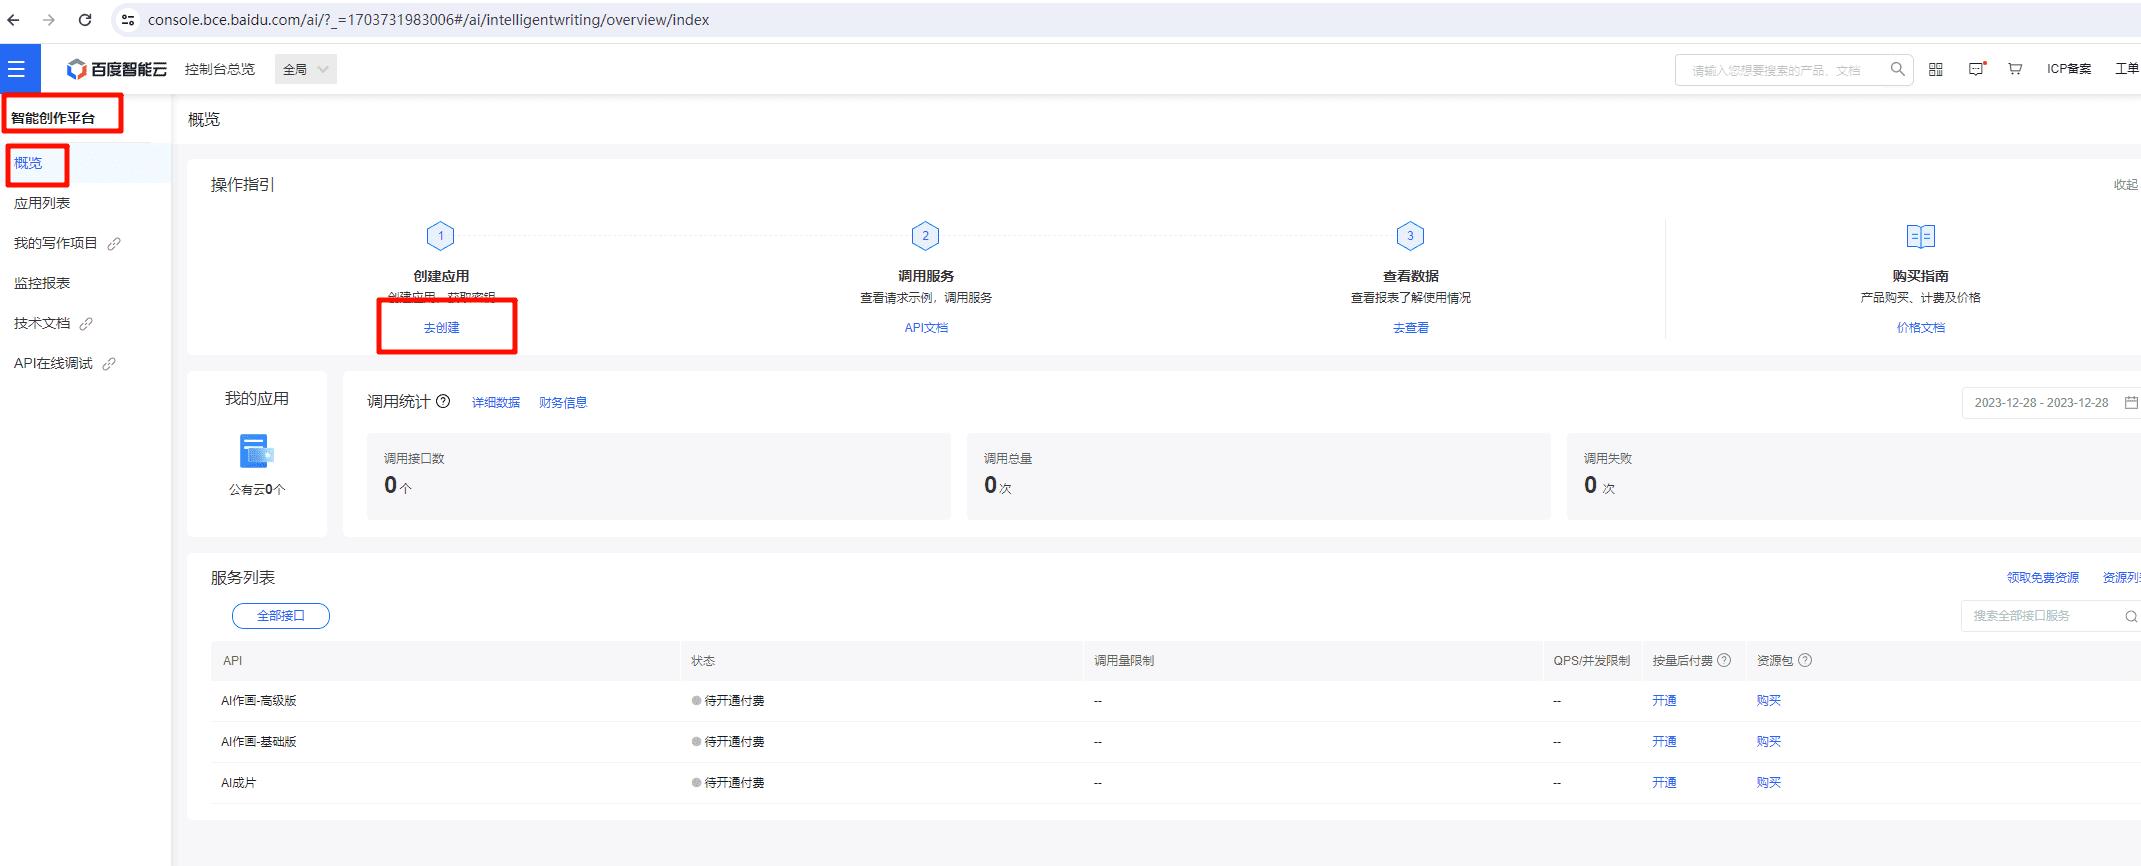Open 监控报表 in the sidebar
2141x866 pixels.
pyautogui.click(x=42, y=283)
